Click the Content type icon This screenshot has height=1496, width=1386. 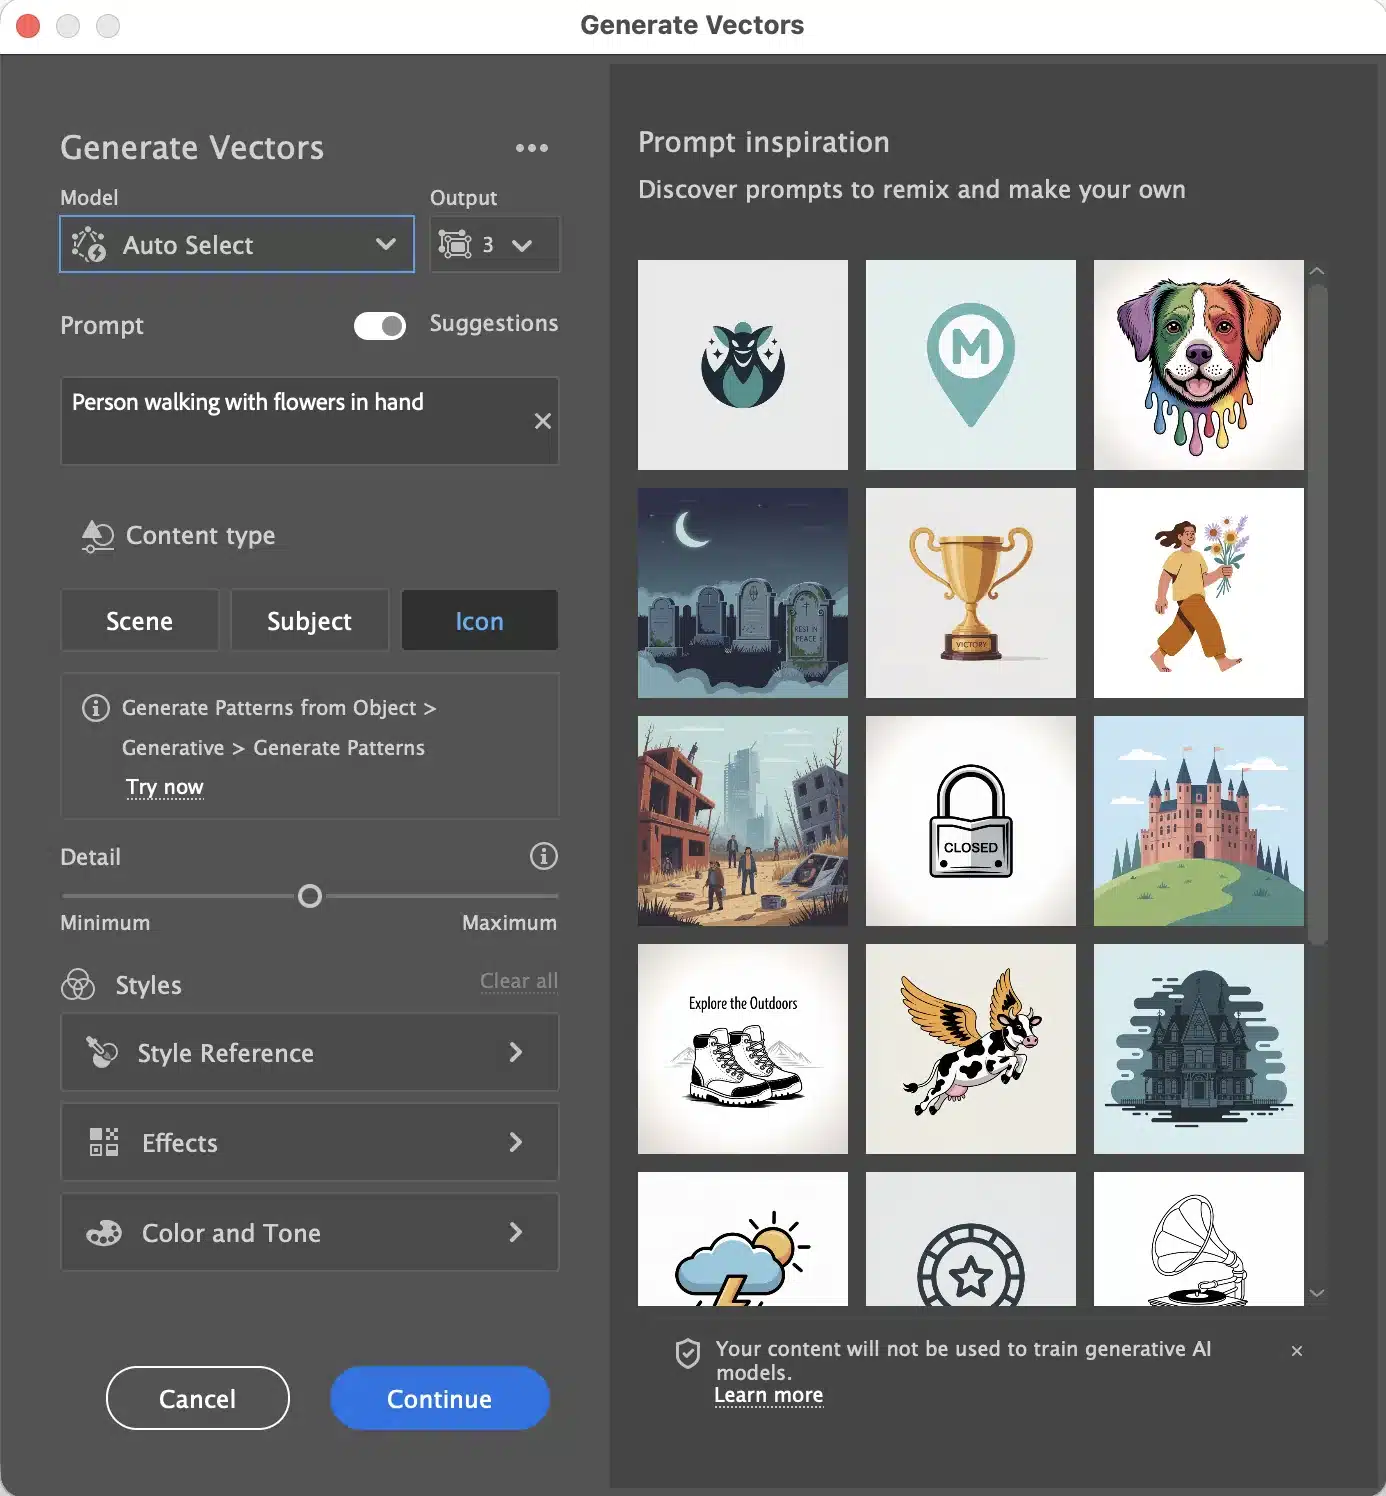click(97, 536)
